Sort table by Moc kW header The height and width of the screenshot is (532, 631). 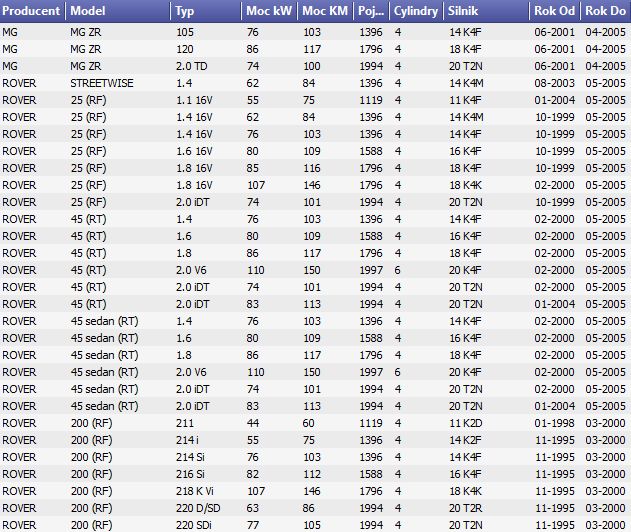point(269,11)
